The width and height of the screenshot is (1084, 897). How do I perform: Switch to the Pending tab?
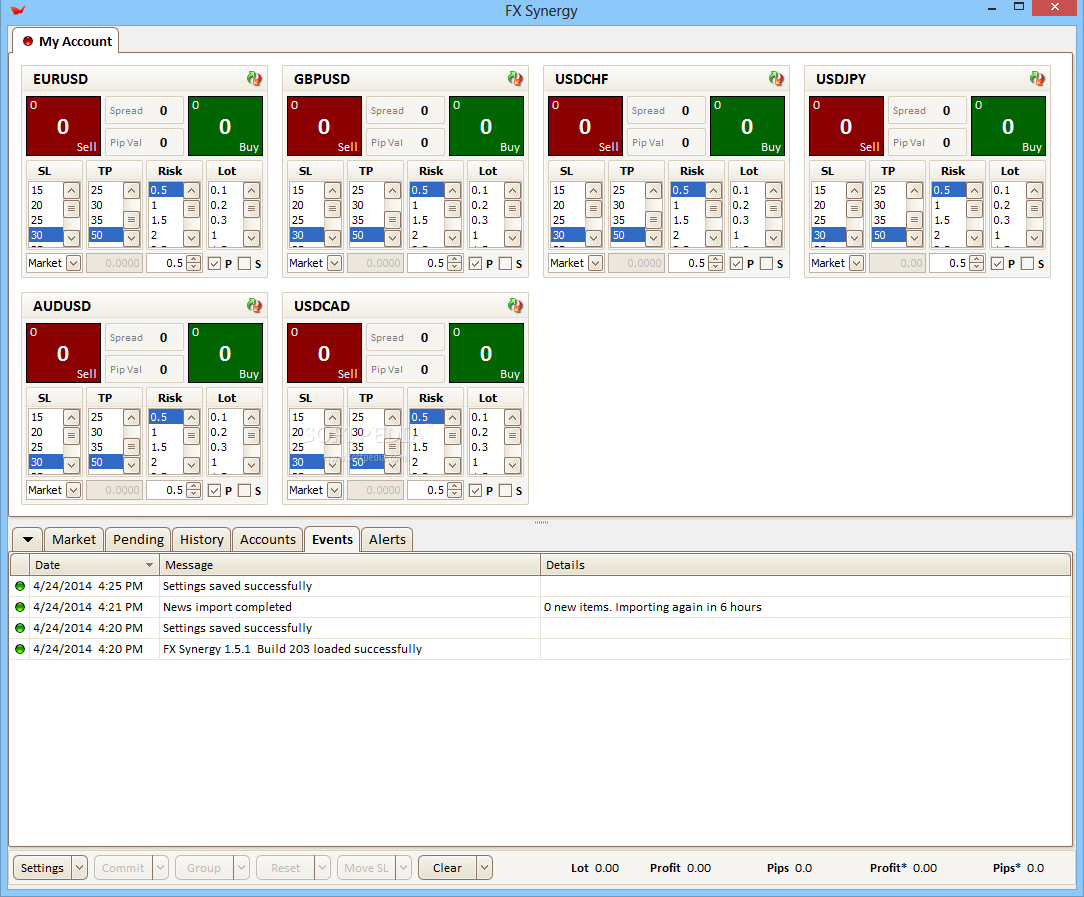coord(138,540)
